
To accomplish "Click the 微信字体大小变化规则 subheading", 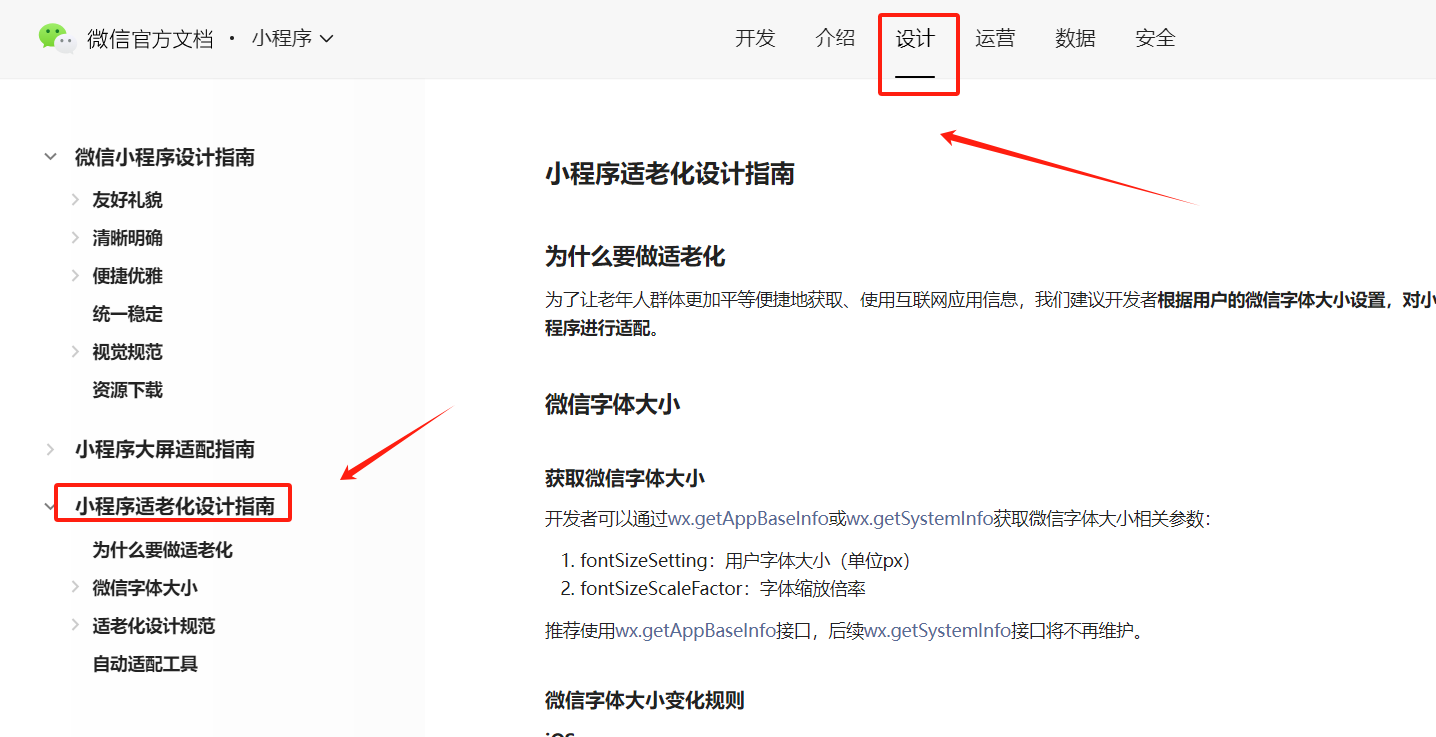I will click(x=645, y=700).
